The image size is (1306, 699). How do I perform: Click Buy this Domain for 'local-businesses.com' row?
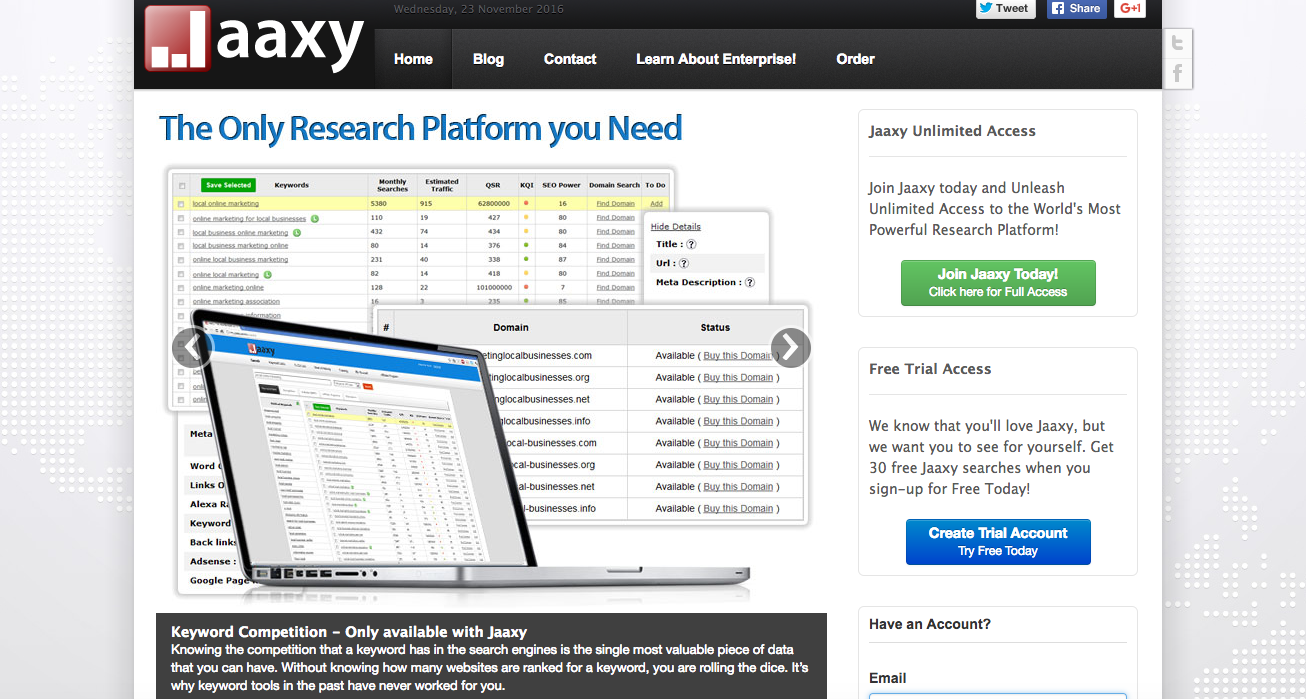(x=738, y=443)
